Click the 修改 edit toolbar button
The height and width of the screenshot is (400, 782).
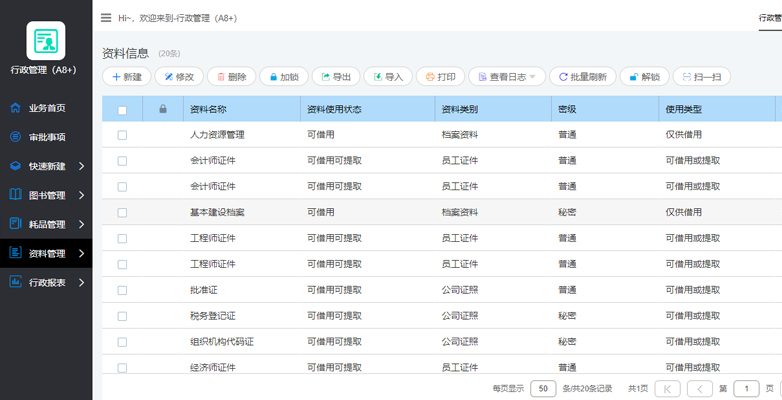tap(178, 77)
